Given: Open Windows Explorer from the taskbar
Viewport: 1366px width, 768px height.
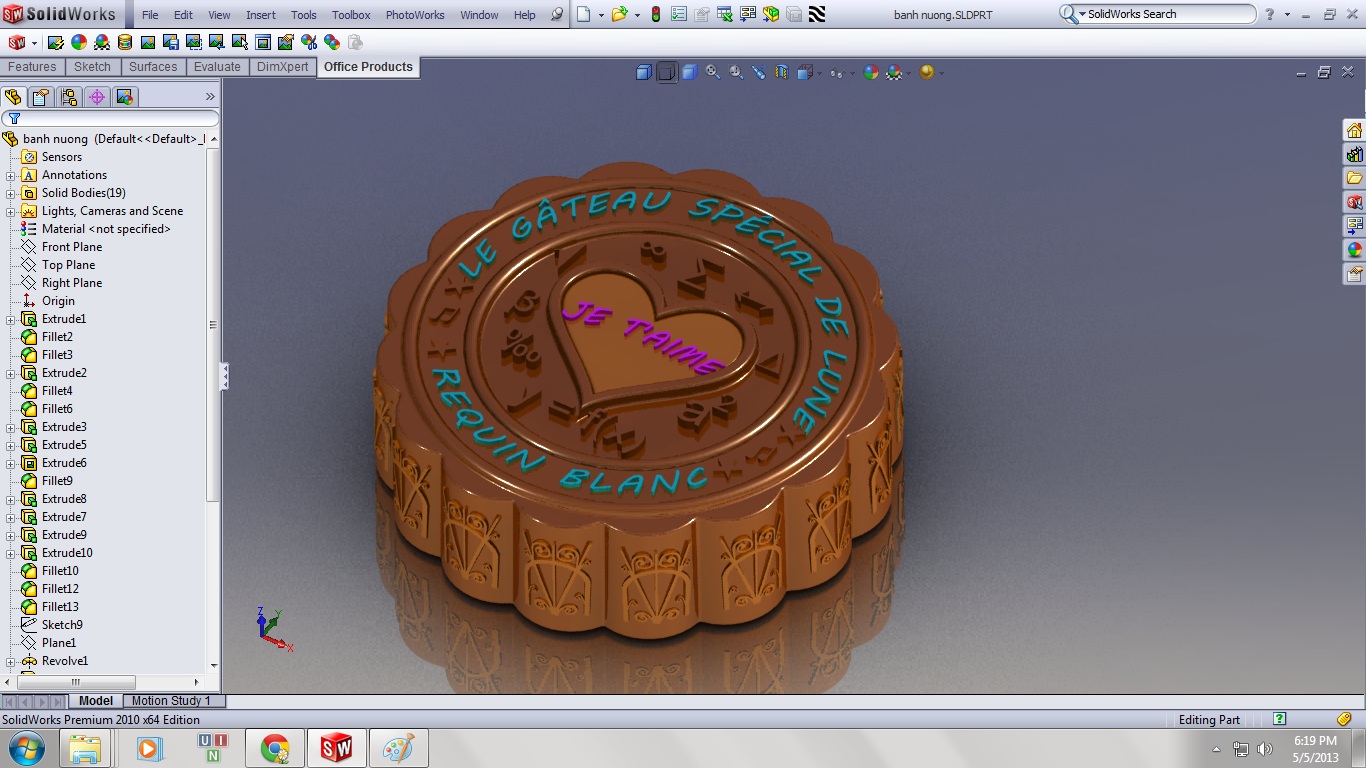Looking at the screenshot, I should pyautogui.click(x=85, y=748).
